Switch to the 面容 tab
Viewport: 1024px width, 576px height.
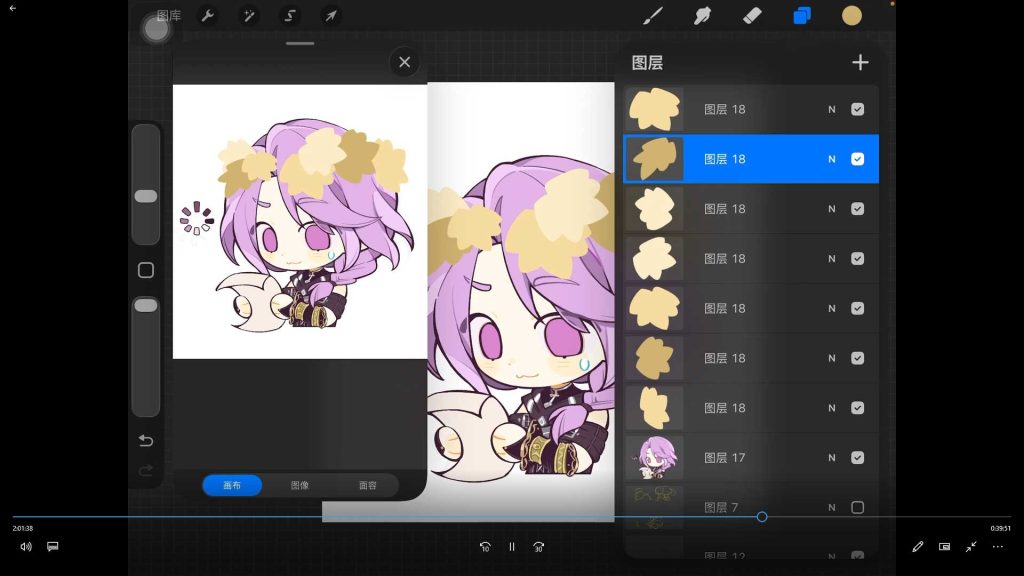click(368, 485)
